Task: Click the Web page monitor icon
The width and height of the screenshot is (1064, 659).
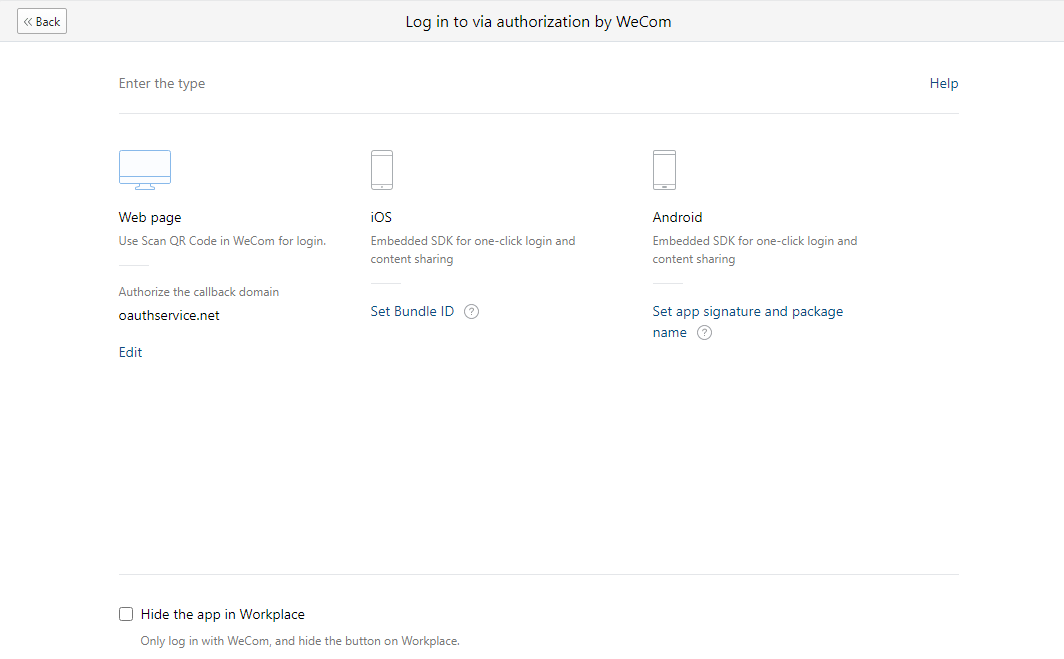Action: coord(145,170)
